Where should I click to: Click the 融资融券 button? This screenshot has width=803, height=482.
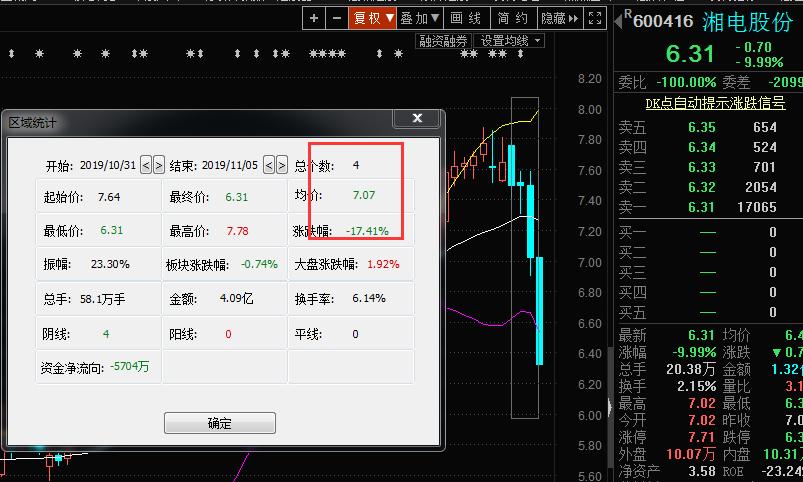(443, 41)
